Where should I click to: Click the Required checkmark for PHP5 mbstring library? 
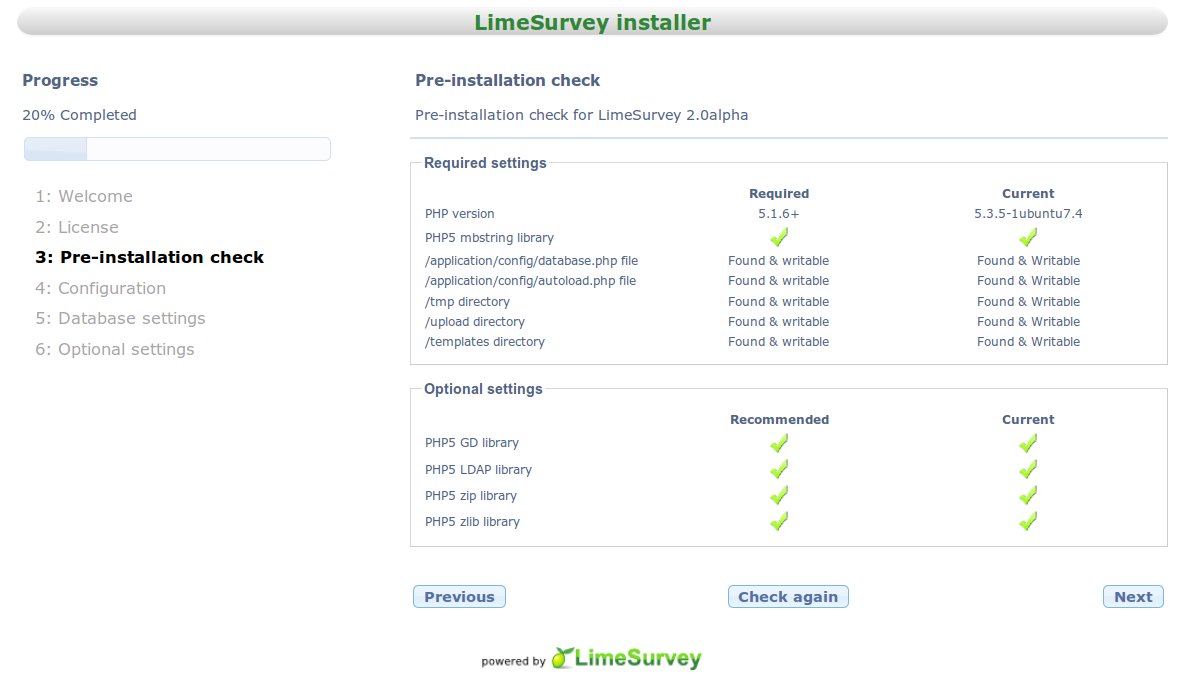click(x=778, y=237)
